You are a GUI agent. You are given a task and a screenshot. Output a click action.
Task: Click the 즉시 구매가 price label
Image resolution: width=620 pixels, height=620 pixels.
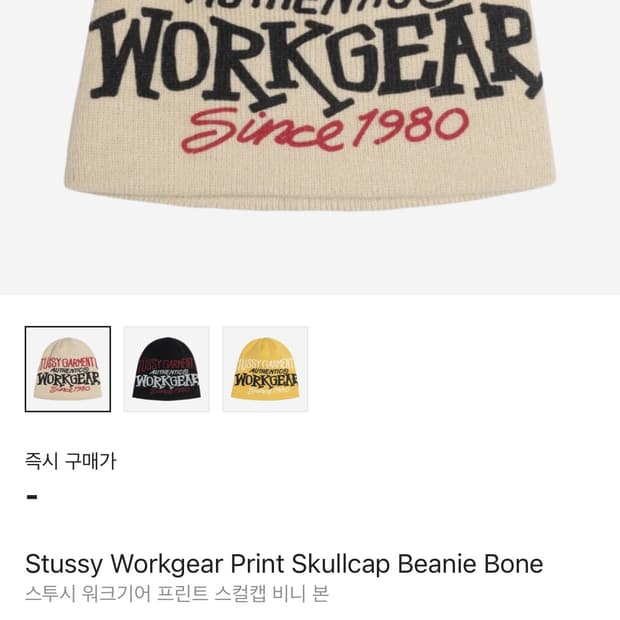(70, 461)
